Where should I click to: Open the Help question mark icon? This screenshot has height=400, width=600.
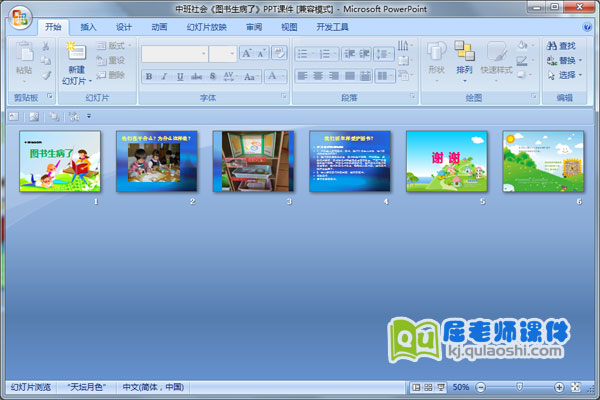[587, 27]
